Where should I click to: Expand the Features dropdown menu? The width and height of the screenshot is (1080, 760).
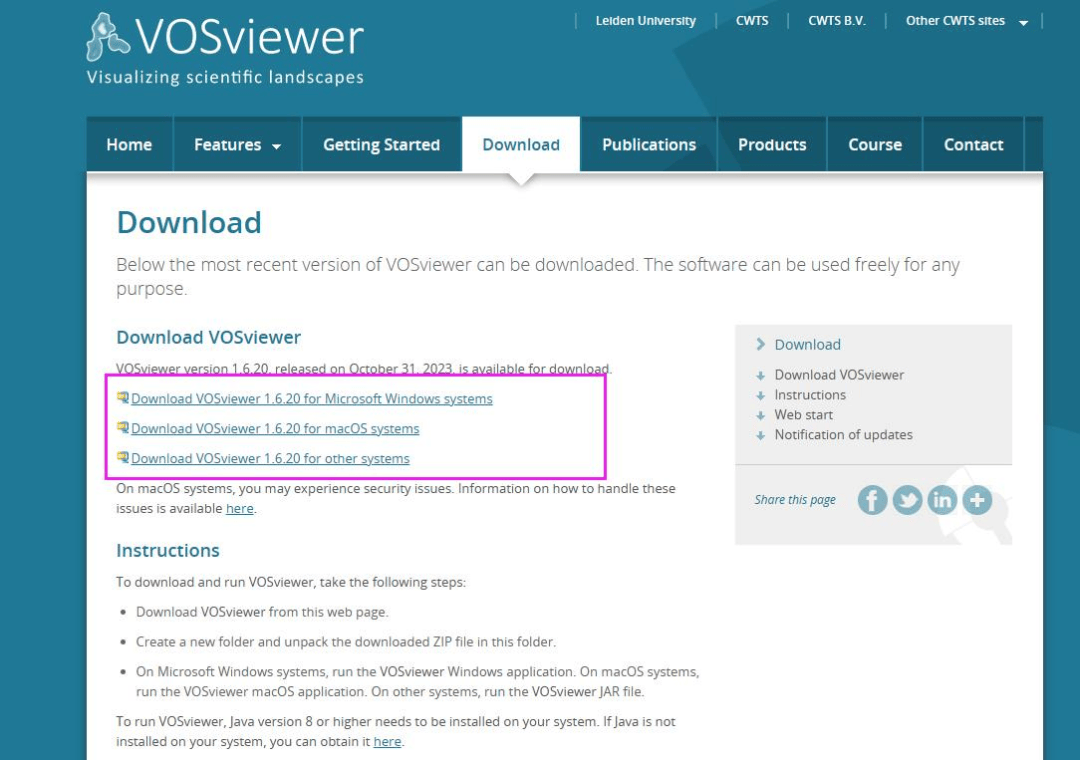(237, 145)
